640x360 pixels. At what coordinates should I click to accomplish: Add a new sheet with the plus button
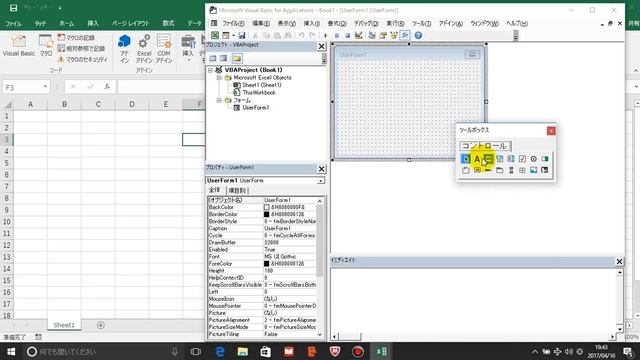tap(100, 325)
